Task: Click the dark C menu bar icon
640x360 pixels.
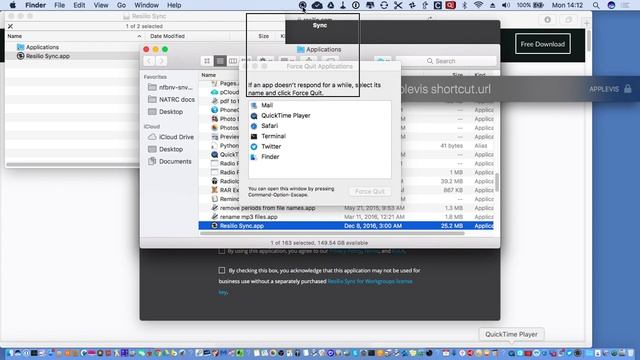Action: (x=438, y=5)
